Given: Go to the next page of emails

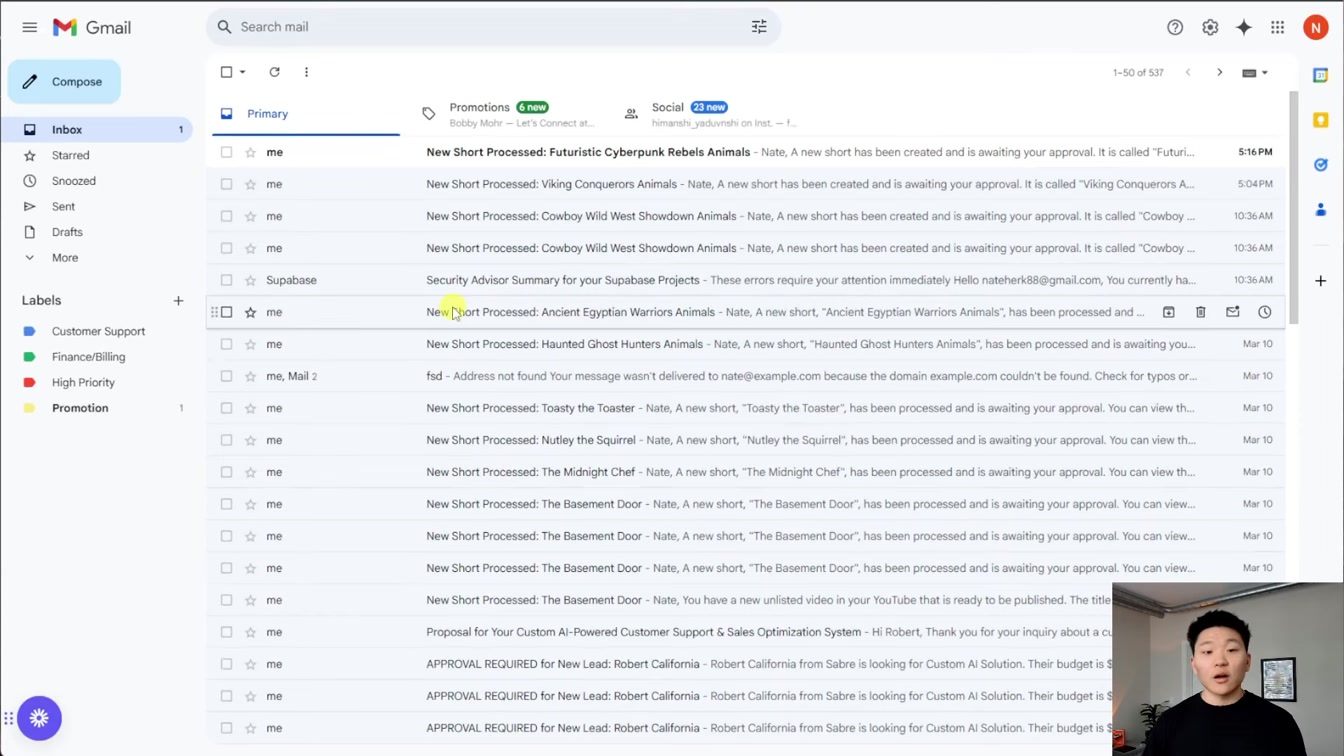Looking at the screenshot, I should [1219, 72].
